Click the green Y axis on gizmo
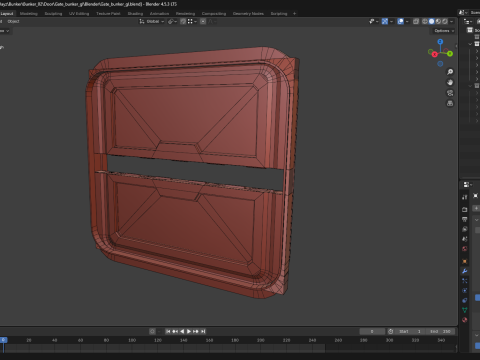The height and width of the screenshot is (360, 480). tap(450, 53)
